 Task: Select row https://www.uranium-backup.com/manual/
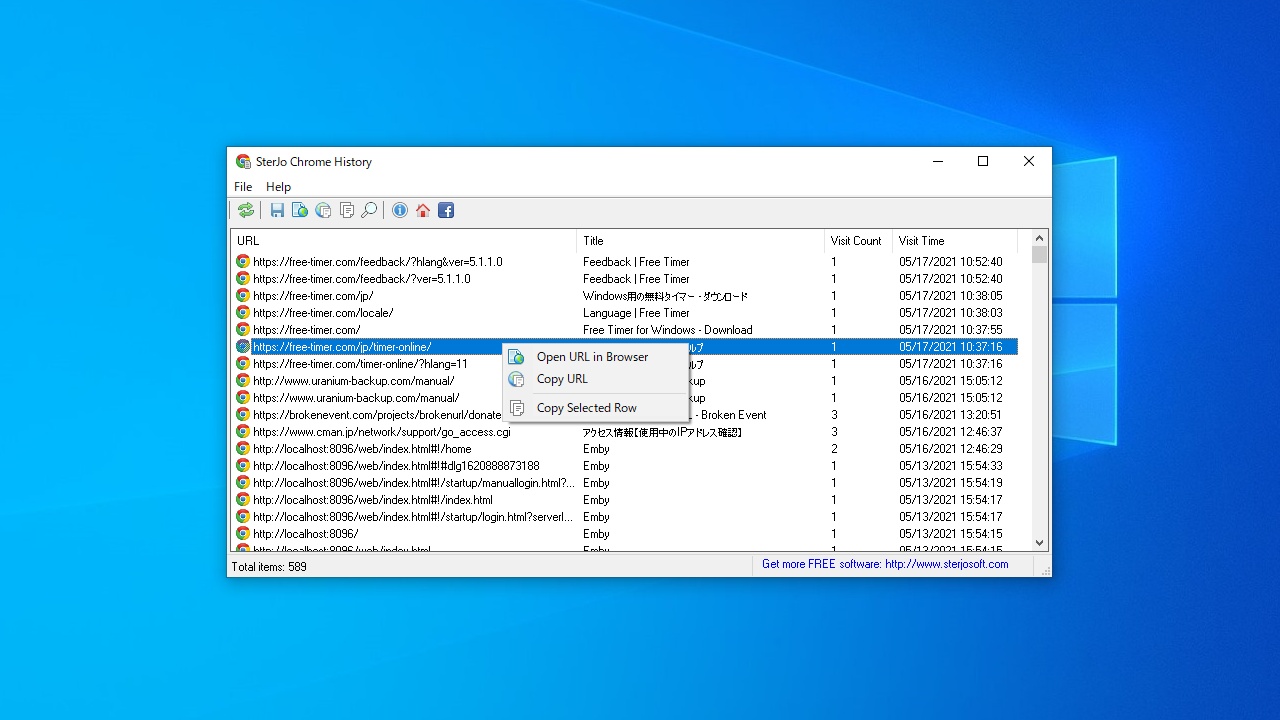(x=625, y=397)
